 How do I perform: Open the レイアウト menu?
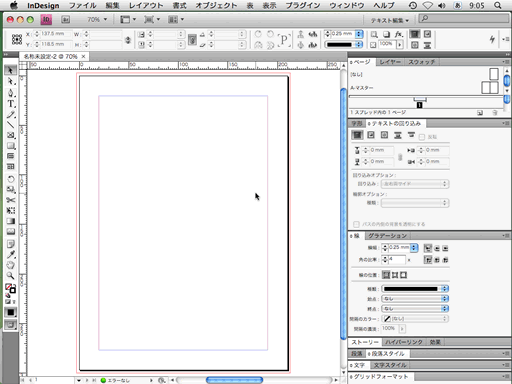pyautogui.click(x=146, y=6)
